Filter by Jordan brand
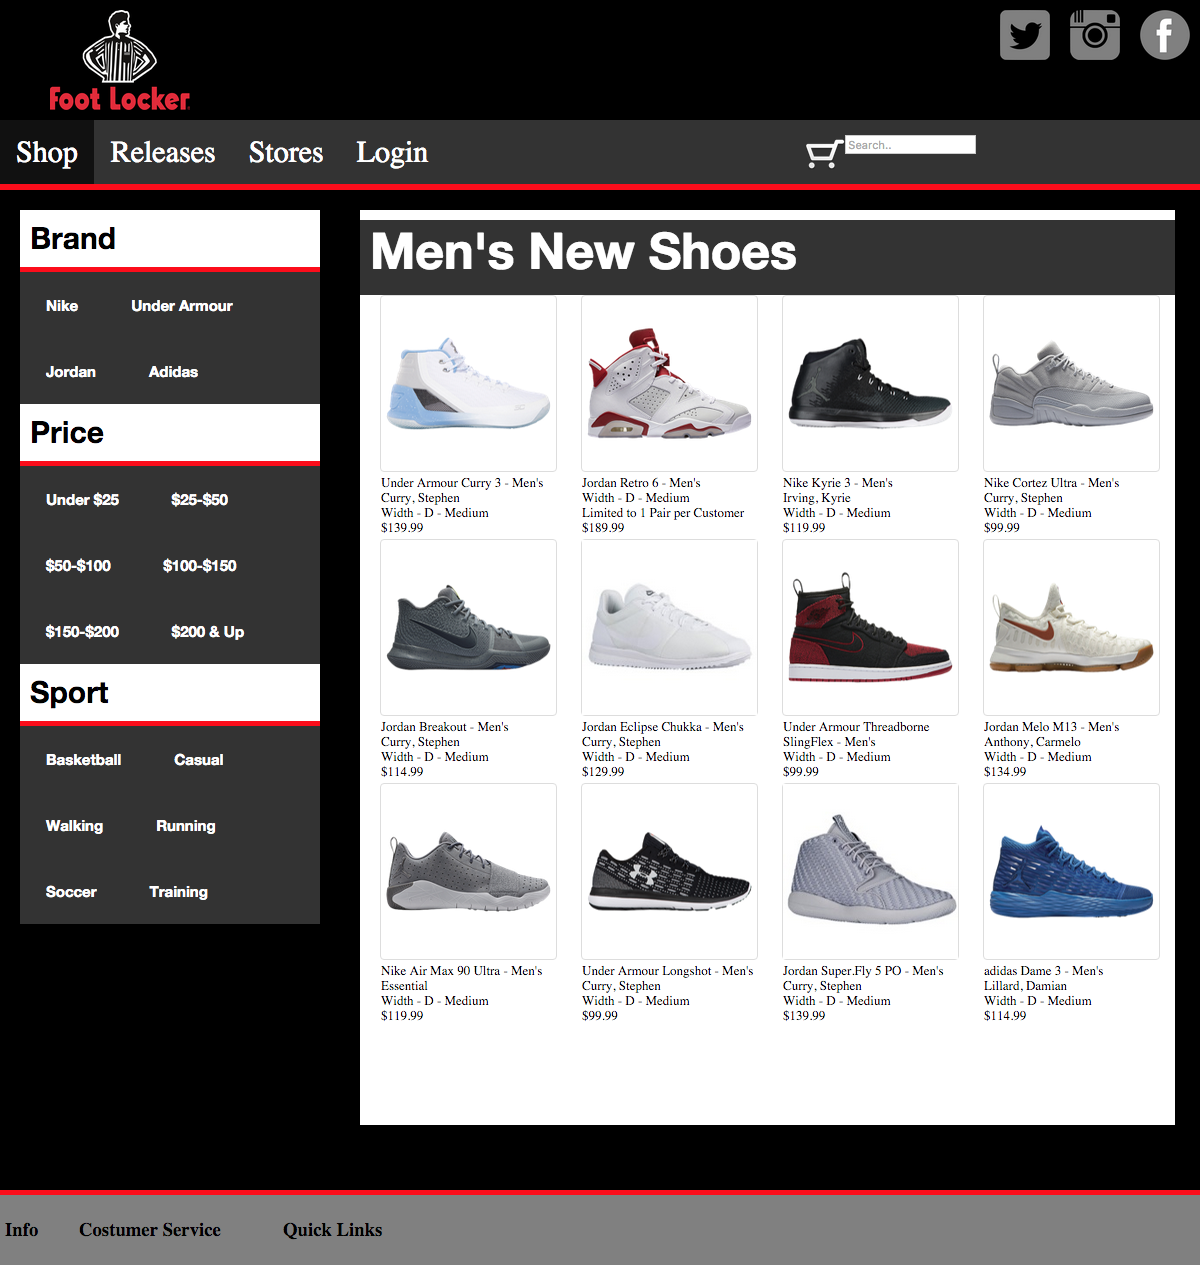Screen dimensions: 1202x1267 click(71, 372)
